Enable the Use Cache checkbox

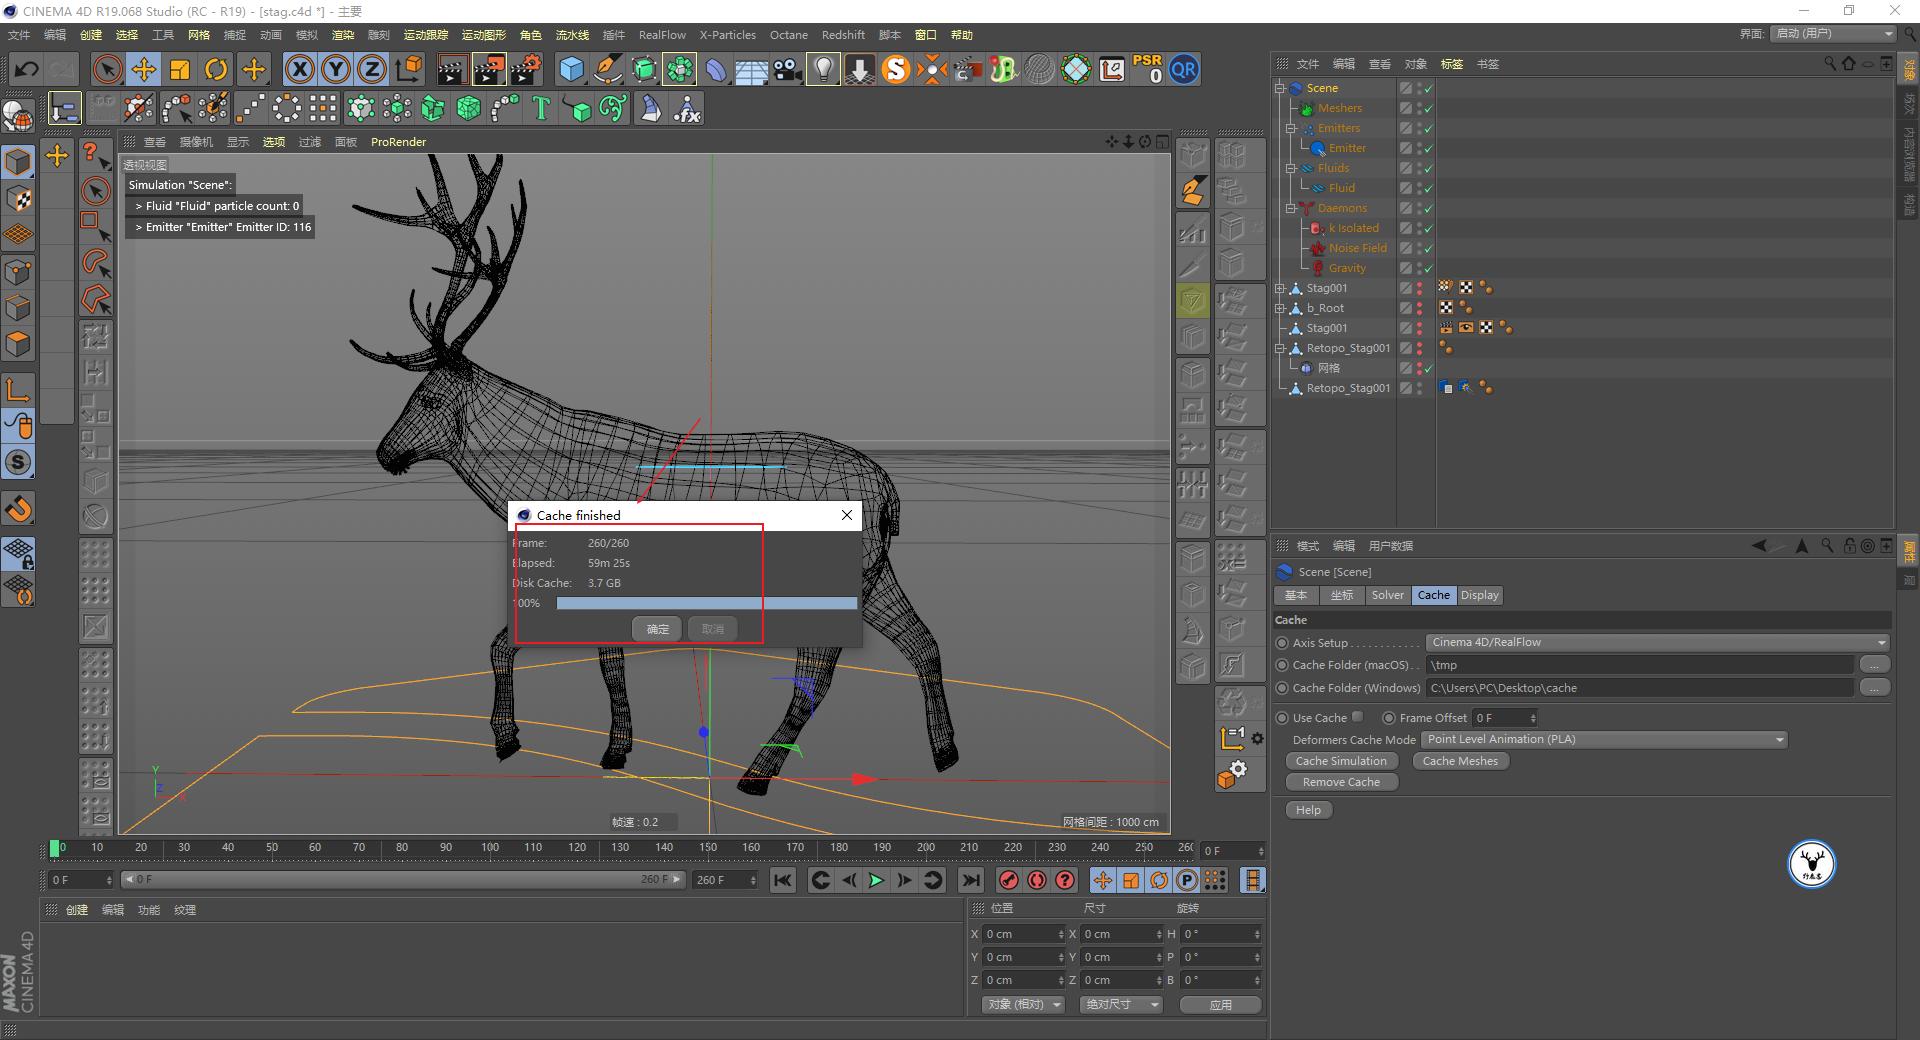(x=1357, y=717)
